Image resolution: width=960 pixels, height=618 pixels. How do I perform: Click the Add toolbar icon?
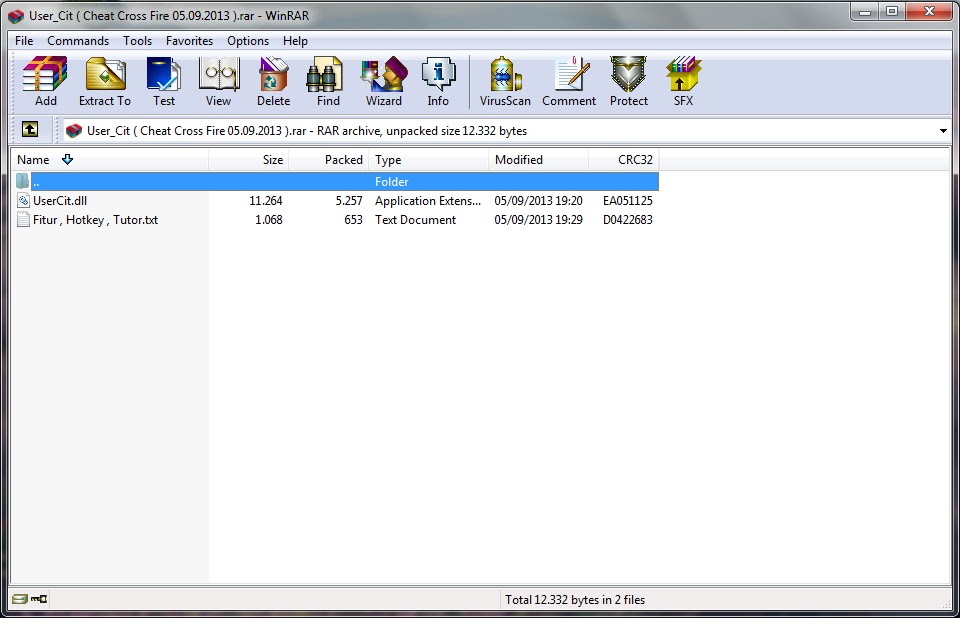pyautogui.click(x=45, y=81)
